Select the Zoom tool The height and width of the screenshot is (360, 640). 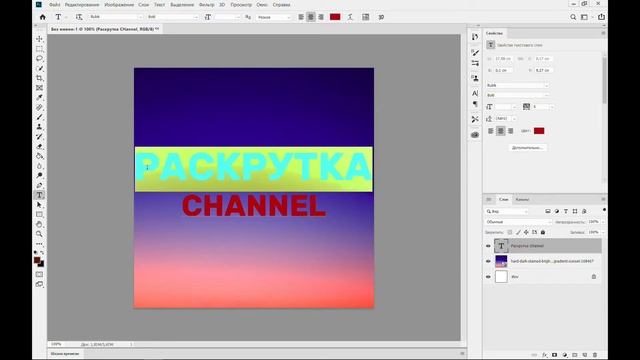click(x=39, y=234)
